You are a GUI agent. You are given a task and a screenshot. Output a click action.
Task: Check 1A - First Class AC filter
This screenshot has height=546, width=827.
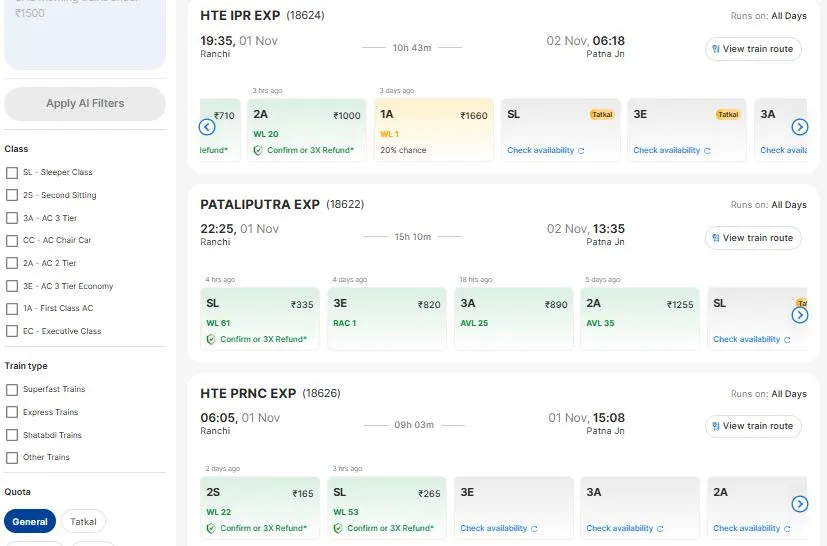coord(12,309)
